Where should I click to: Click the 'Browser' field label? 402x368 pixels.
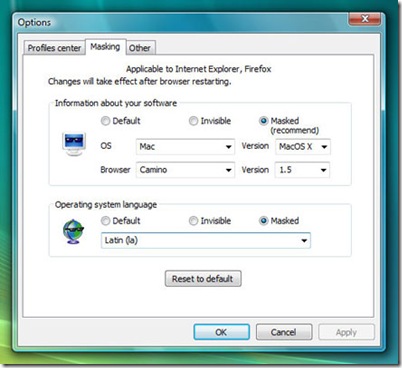tap(115, 170)
